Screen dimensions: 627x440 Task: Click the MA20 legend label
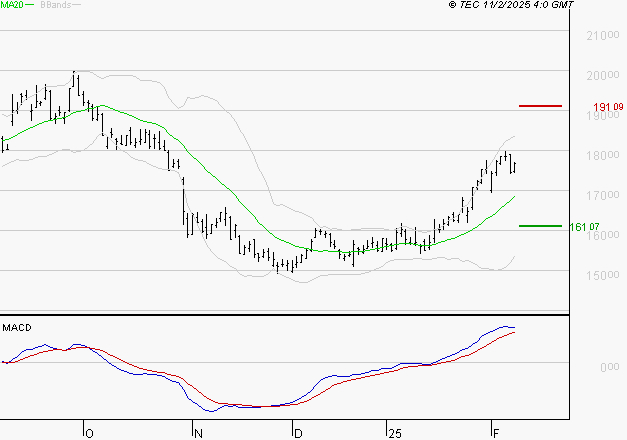[x=12, y=5]
